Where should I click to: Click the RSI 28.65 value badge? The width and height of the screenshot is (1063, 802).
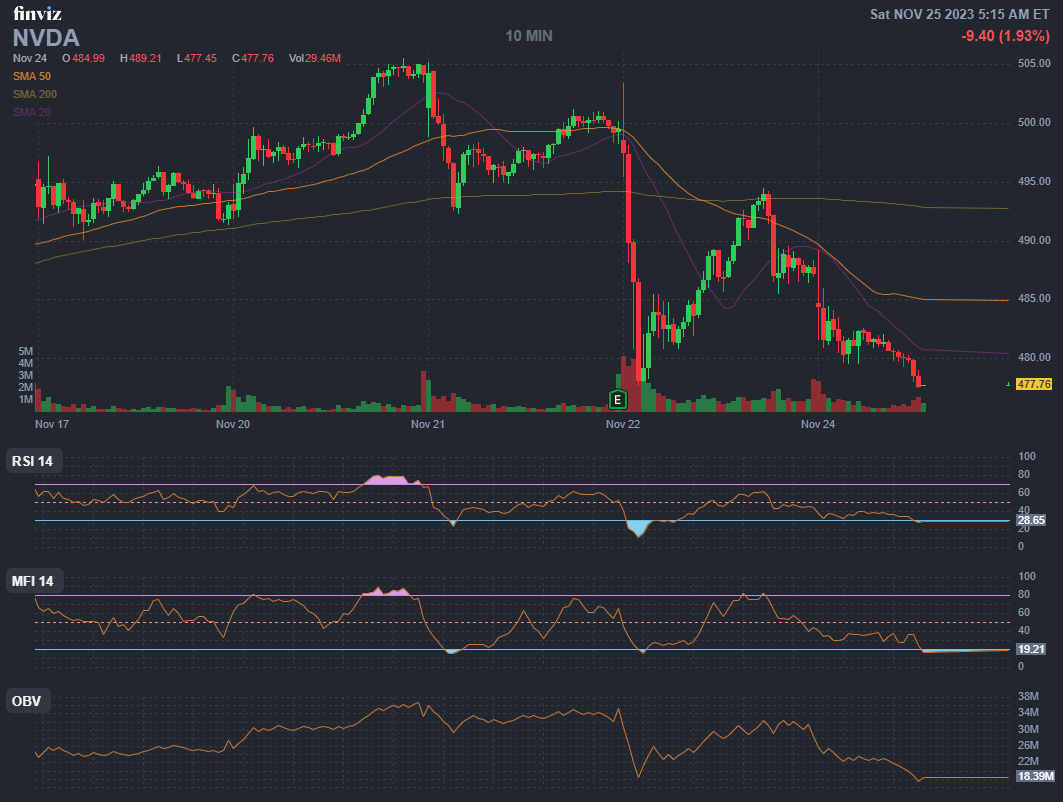click(x=1031, y=521)
